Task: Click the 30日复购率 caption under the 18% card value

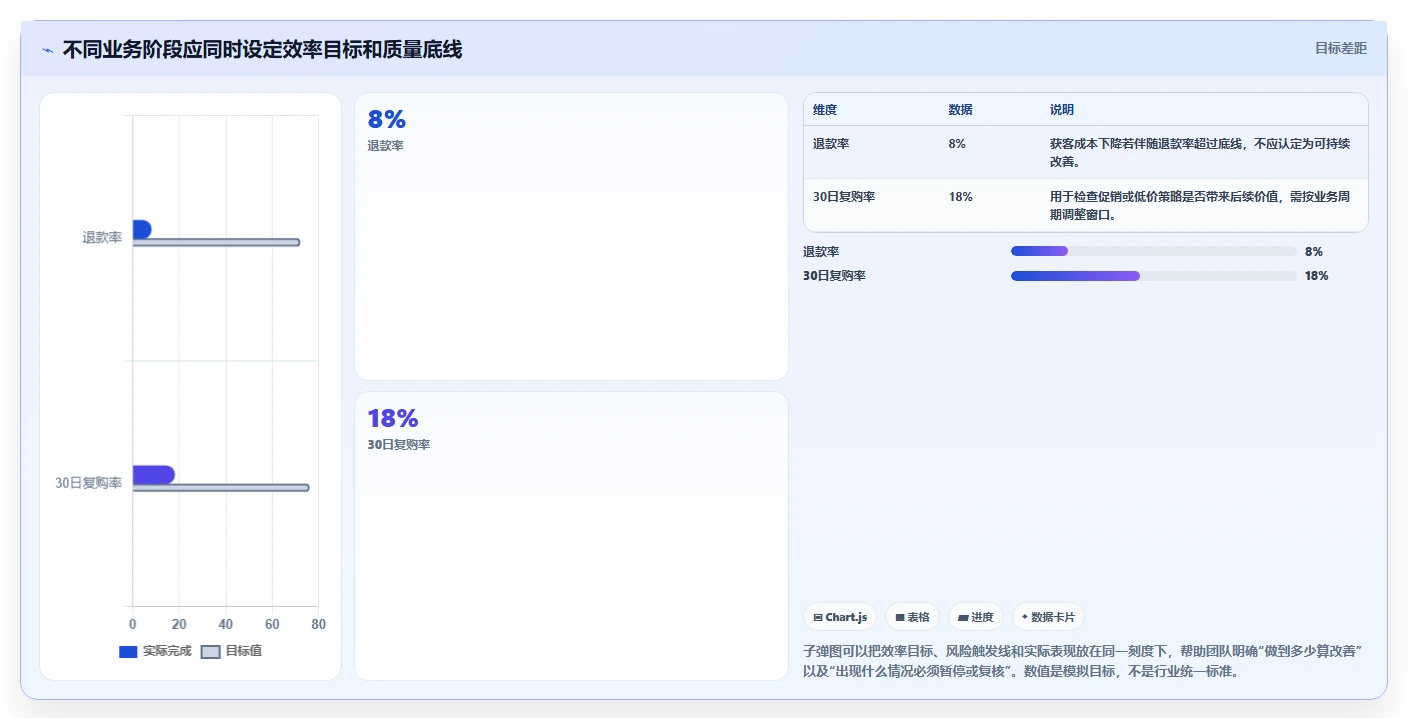Action: pyautogui.click(x=398, y=445)
